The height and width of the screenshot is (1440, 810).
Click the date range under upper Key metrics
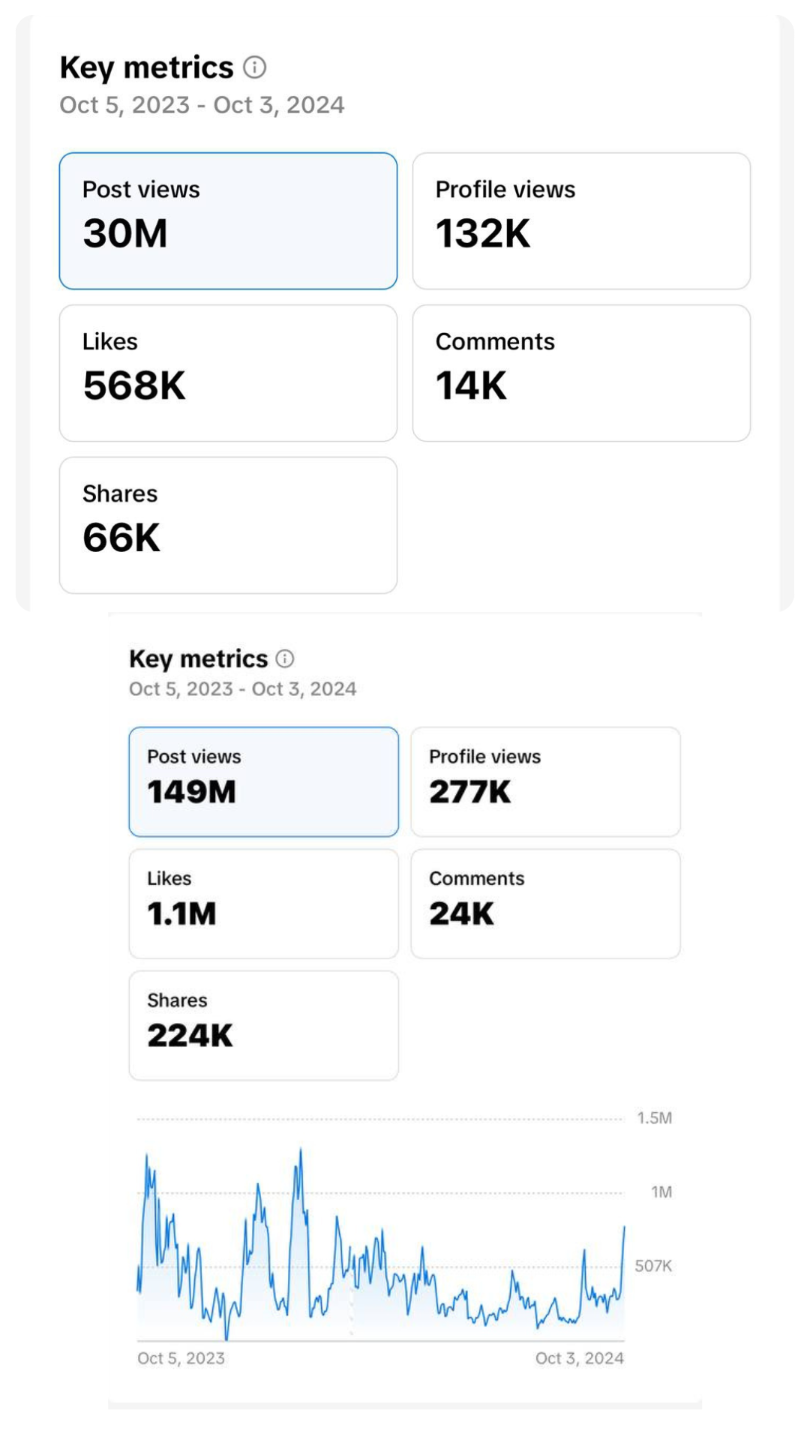click(202, 105)
